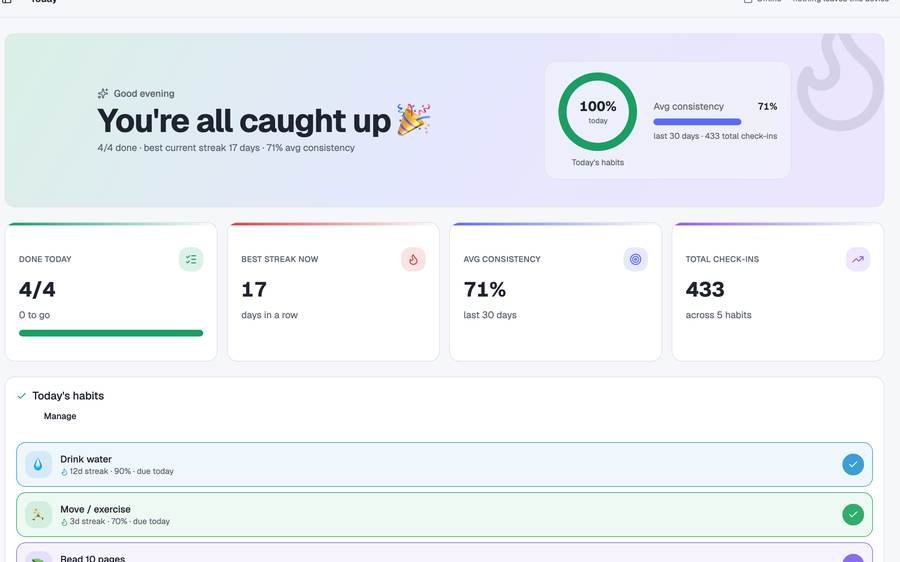Click the '4/4' done today value

pyautogui.click(x=37, y=289)
